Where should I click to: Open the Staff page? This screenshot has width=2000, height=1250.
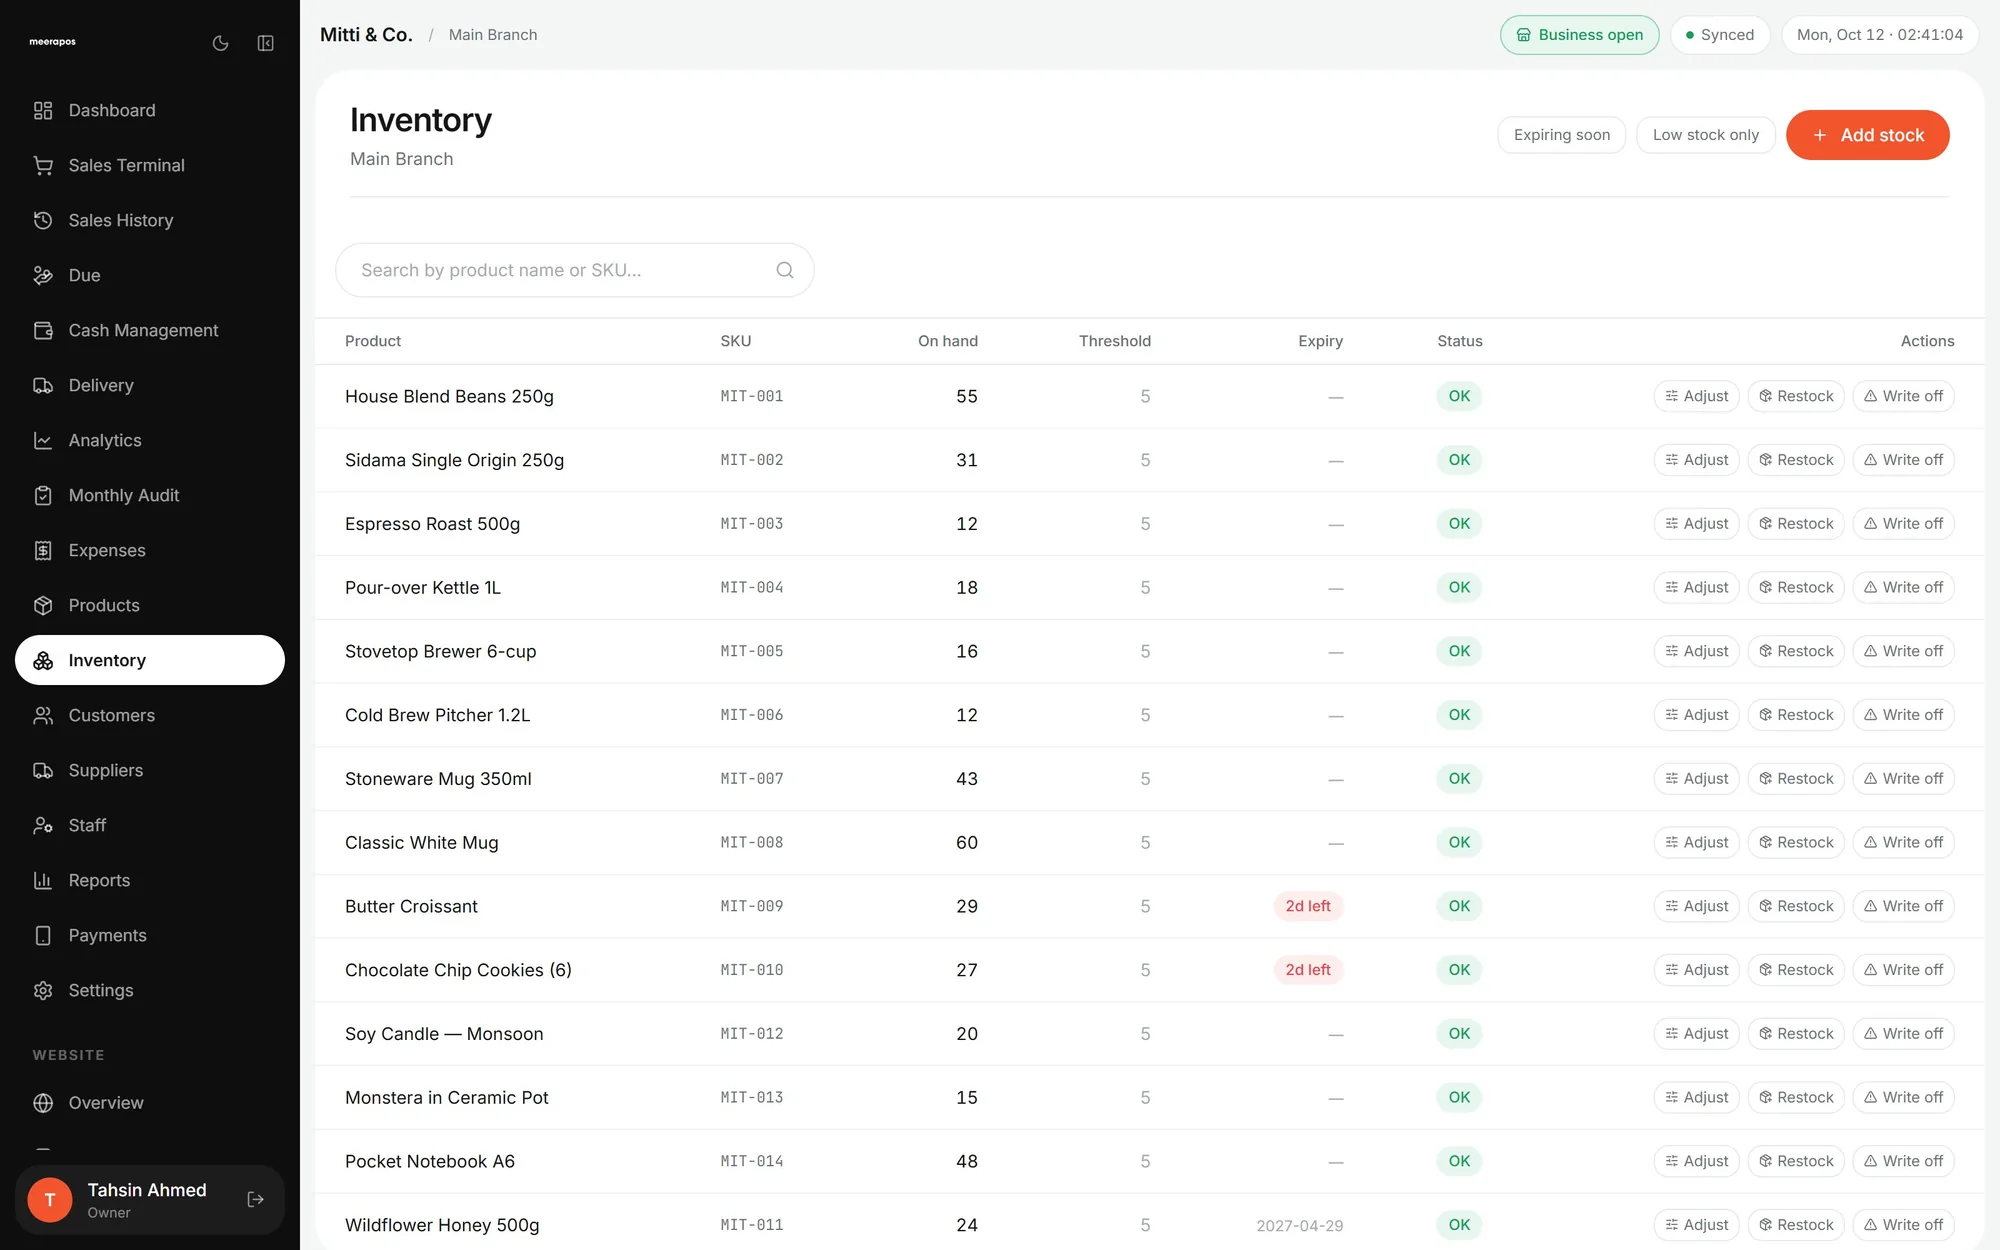[150, 825]
